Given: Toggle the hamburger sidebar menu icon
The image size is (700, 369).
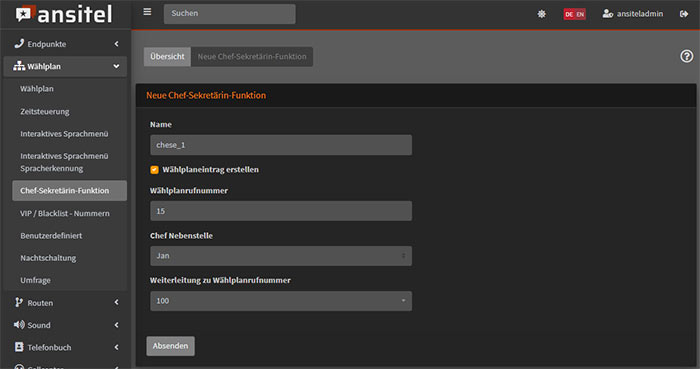Looking at the screenshot, I should [147, 12].
